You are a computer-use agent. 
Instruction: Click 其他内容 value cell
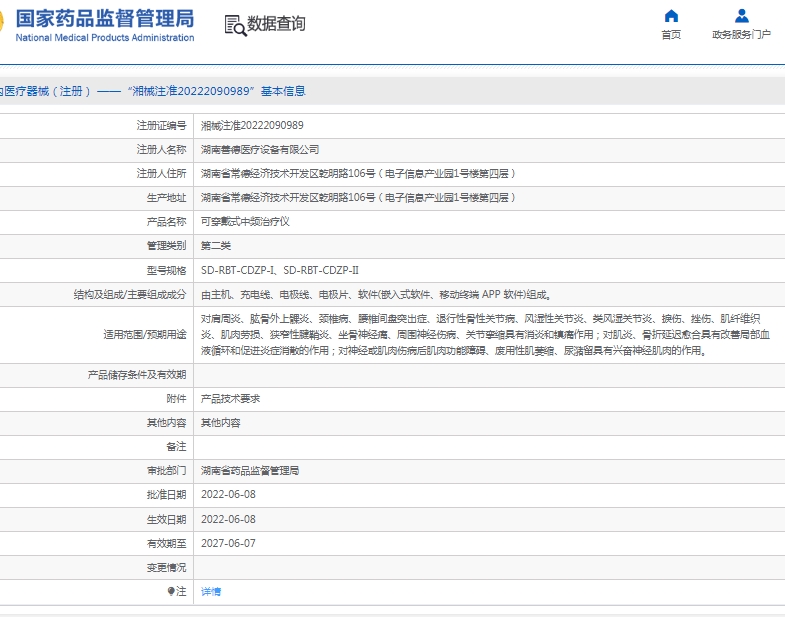point(220,423)
